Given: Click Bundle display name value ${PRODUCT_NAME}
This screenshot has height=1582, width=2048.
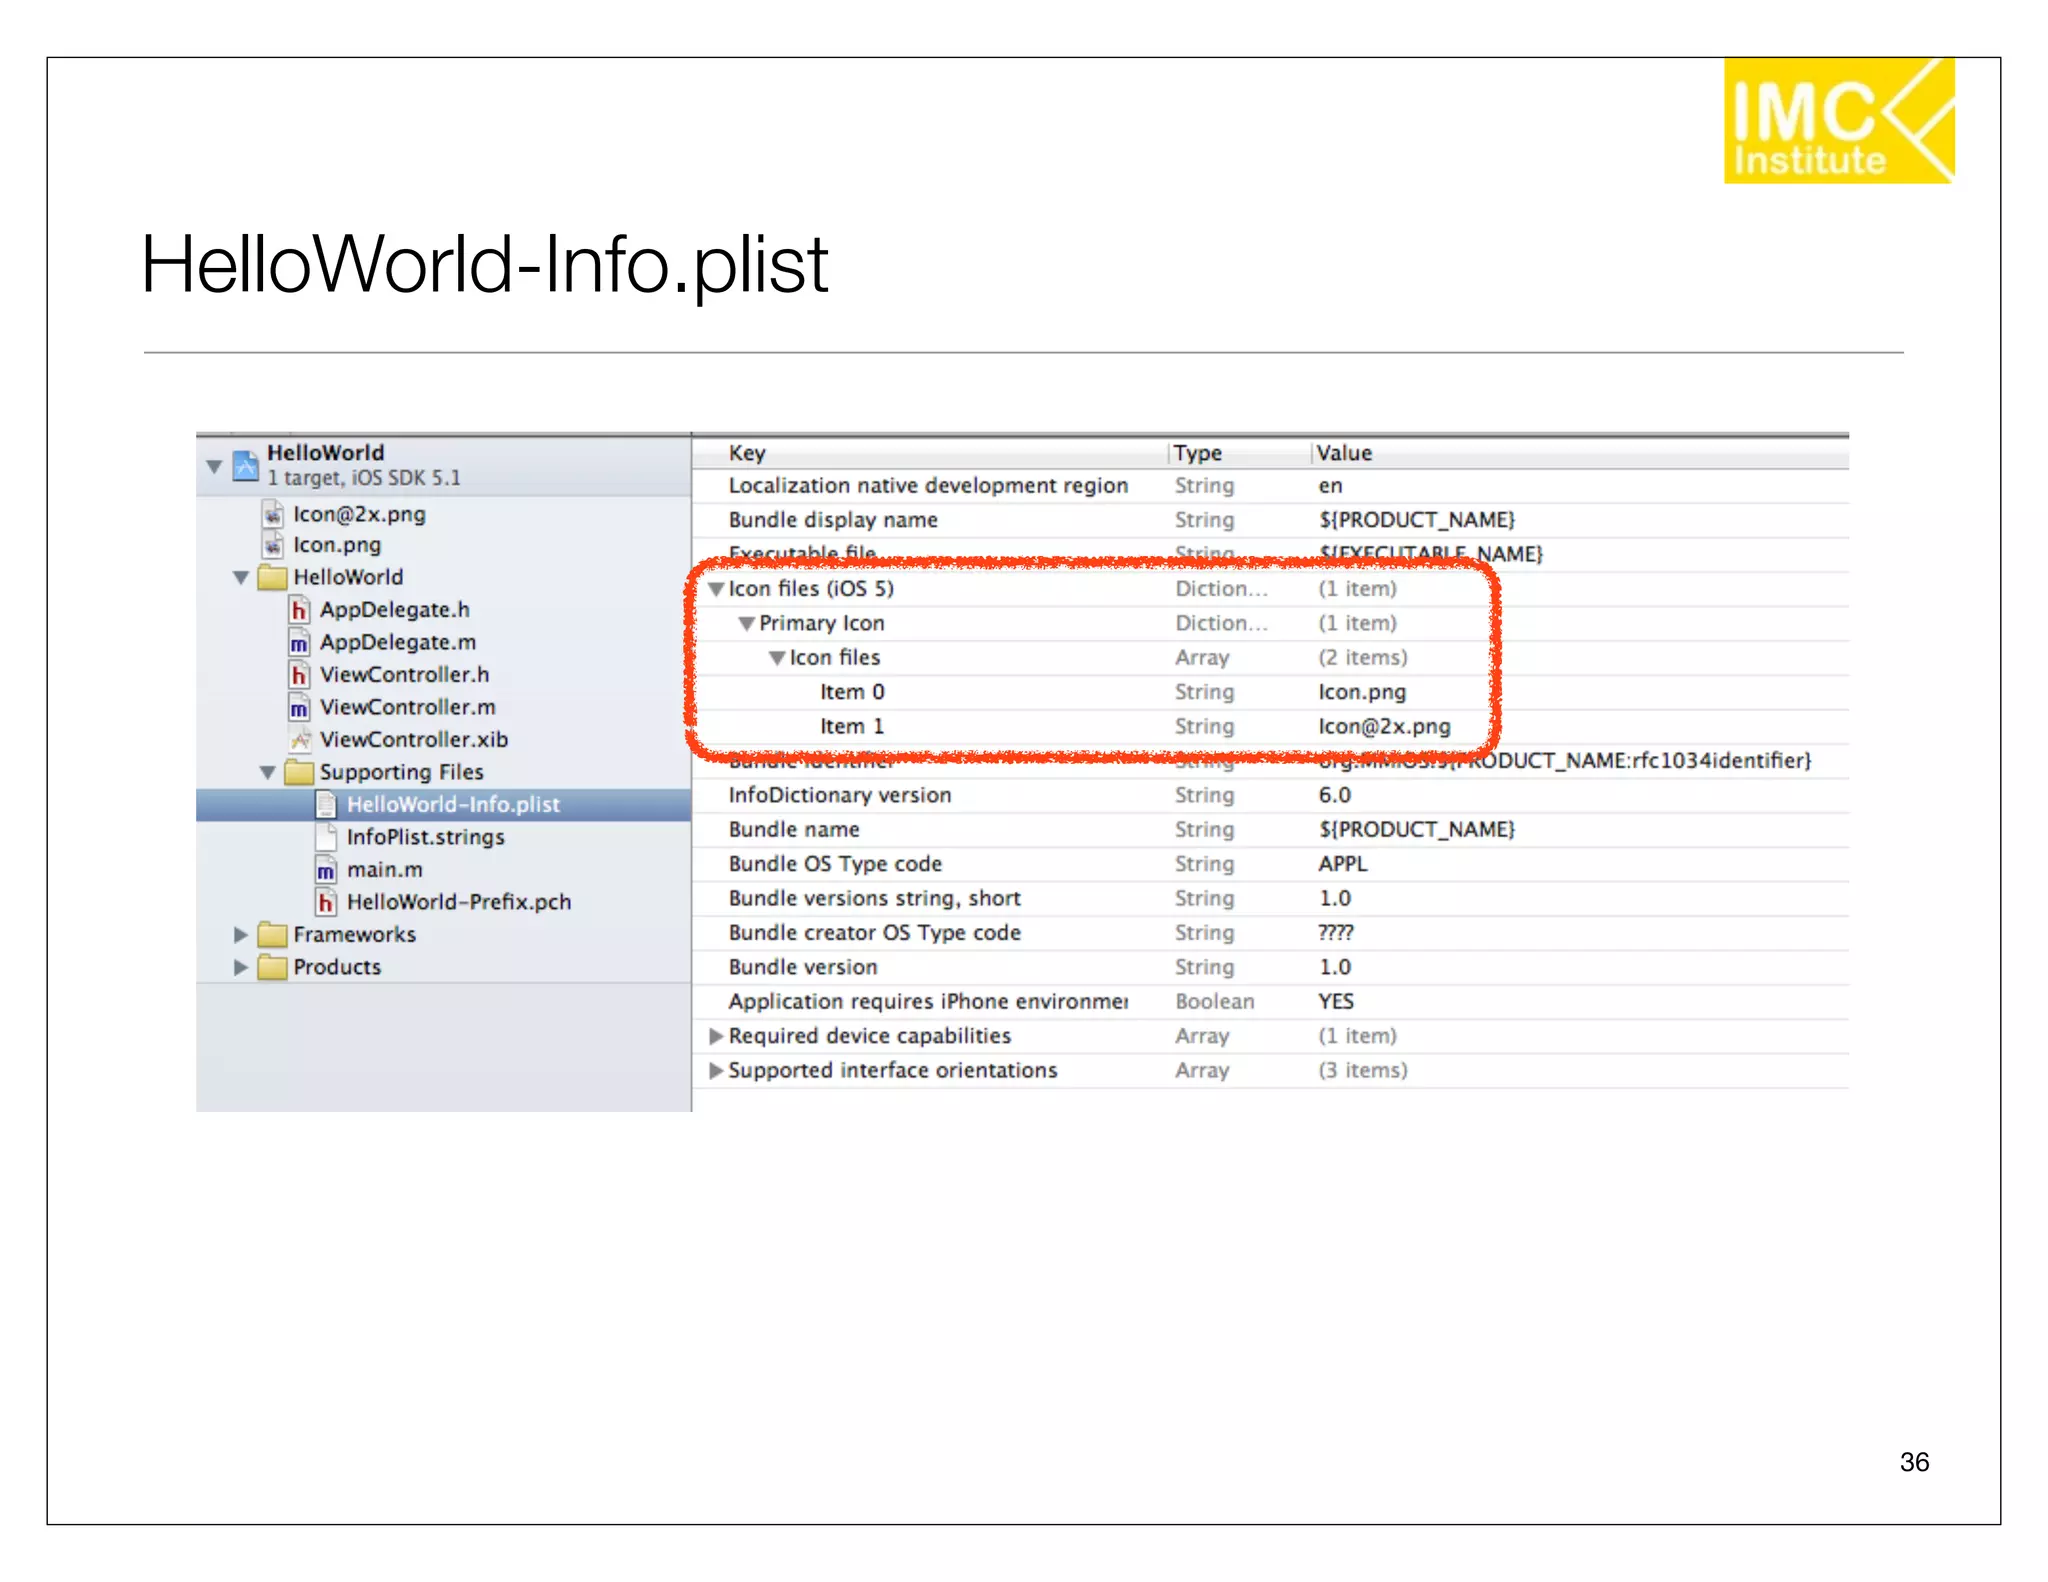Looking at the screenshot, I should (1416, 520).
